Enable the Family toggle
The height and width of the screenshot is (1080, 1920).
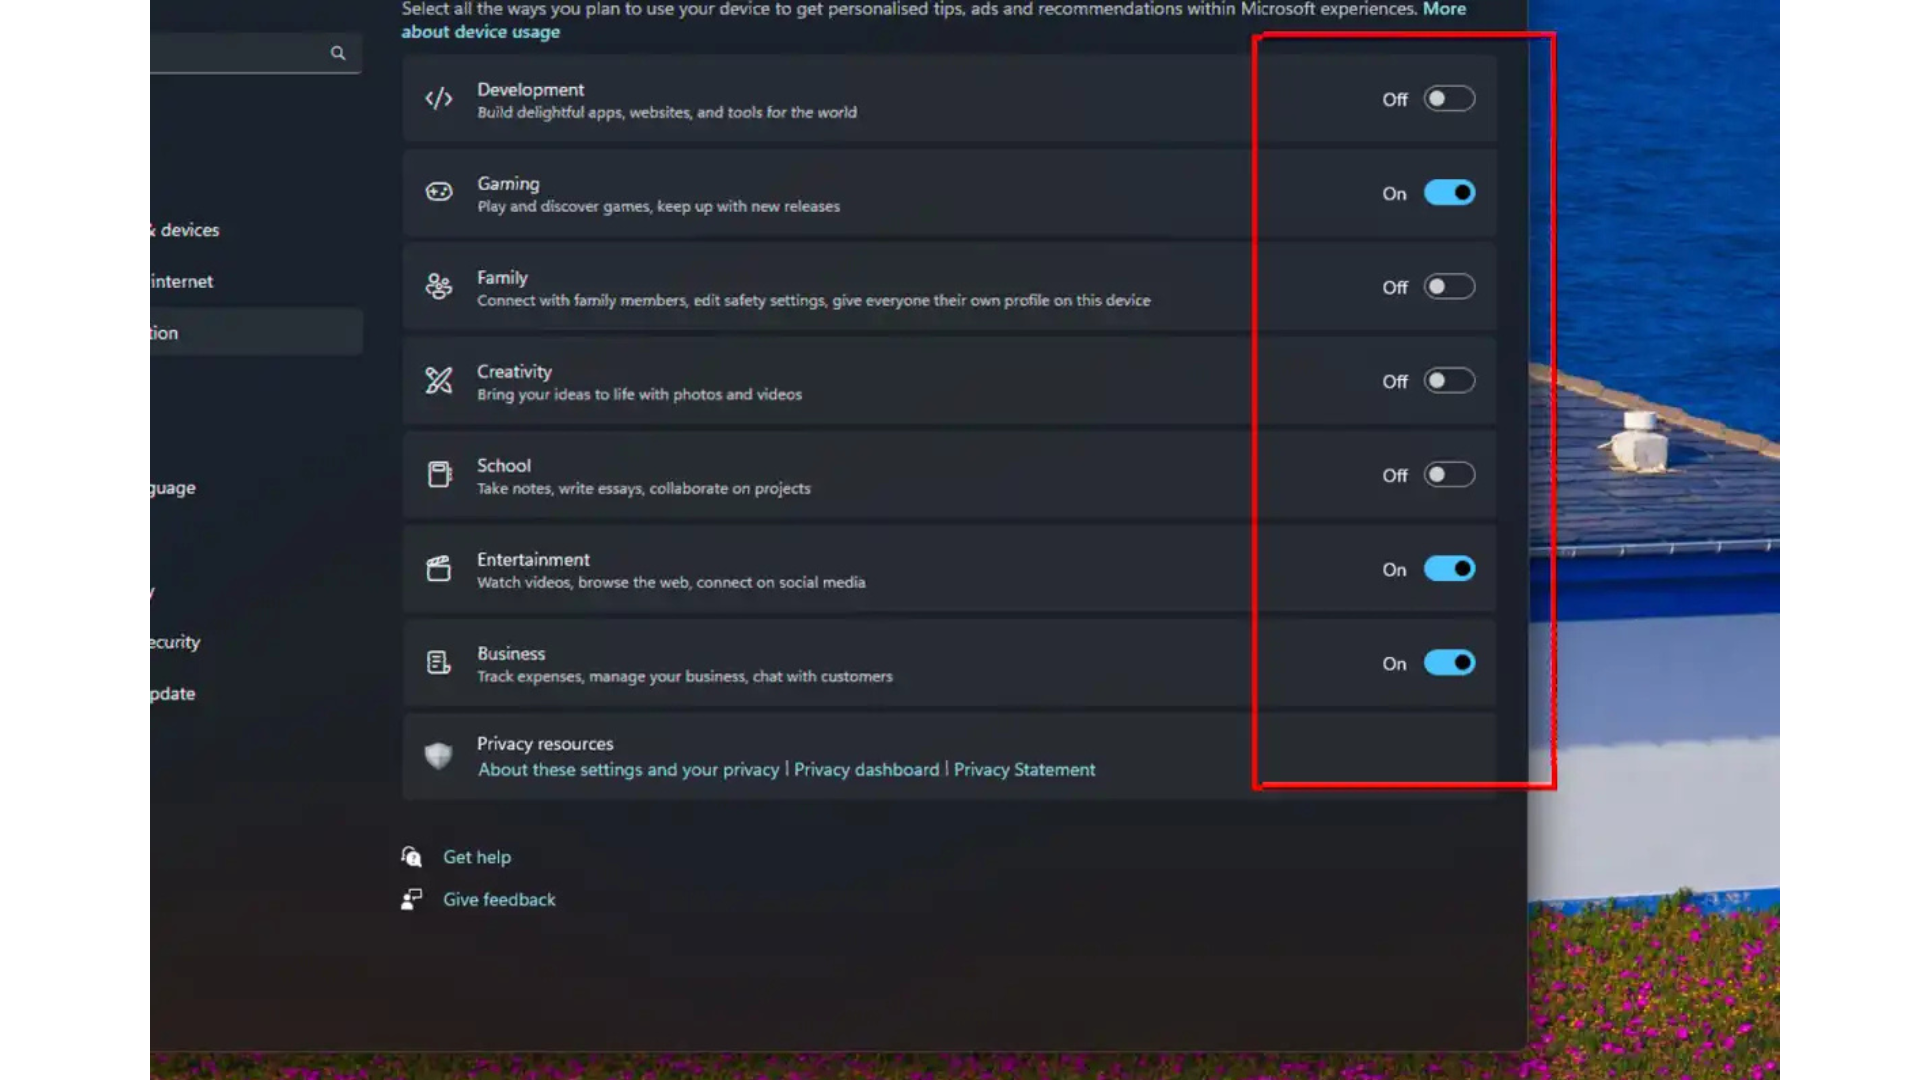click(x=1449, y=287)
